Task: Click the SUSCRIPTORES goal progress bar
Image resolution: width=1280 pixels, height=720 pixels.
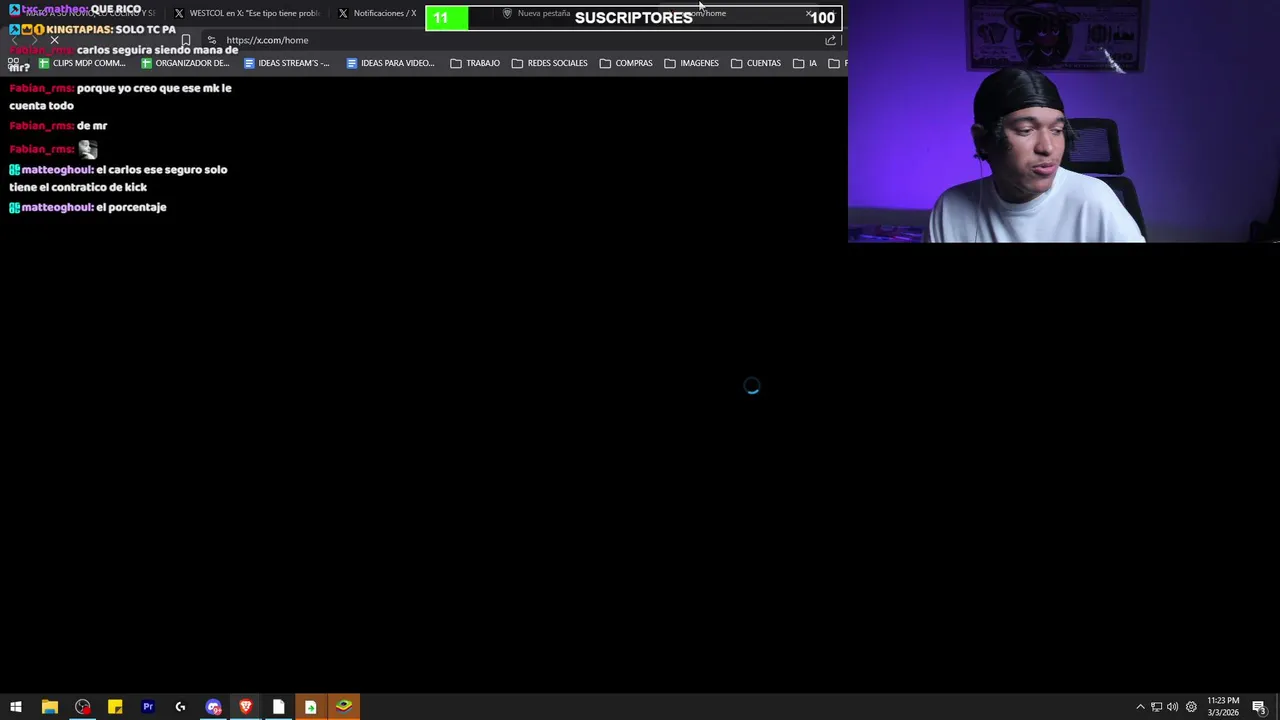Action: pos(634,18)
